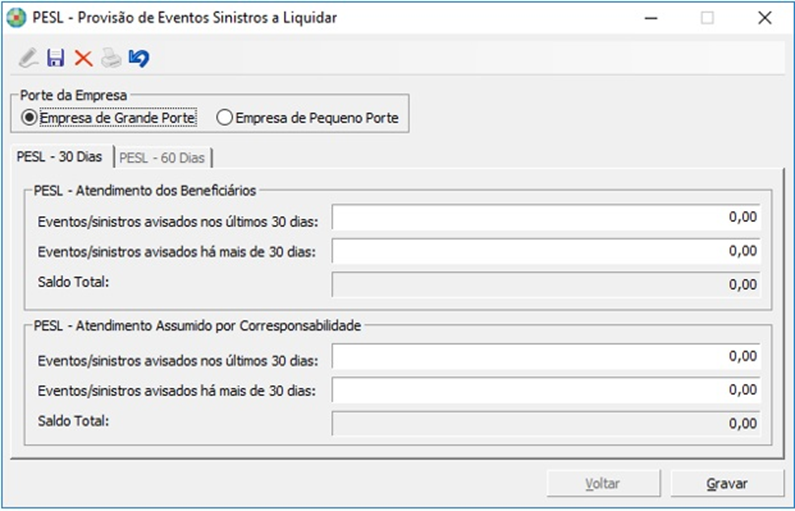Viewport: 795px width, 511px height.
Task: Focus Beneficiários há mais de 30 dias field
Action: [546, 251]
